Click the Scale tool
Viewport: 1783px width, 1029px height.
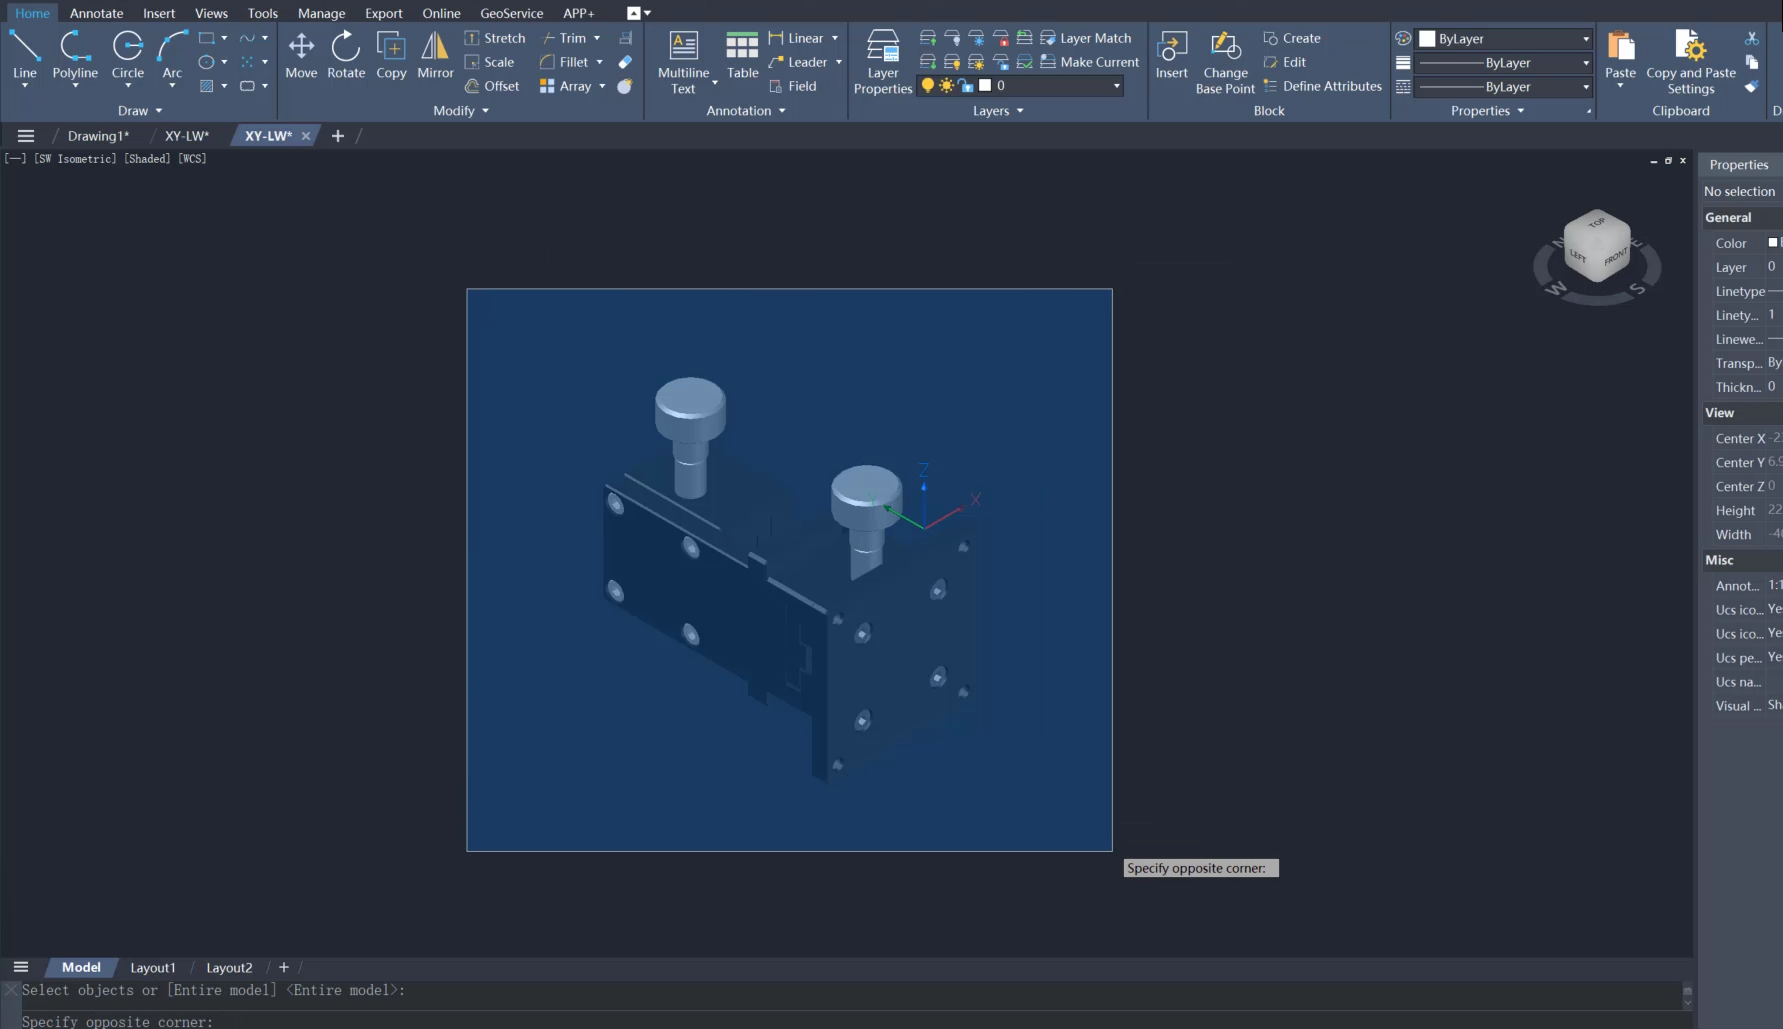pyautogui.click(x=490, y=62)
